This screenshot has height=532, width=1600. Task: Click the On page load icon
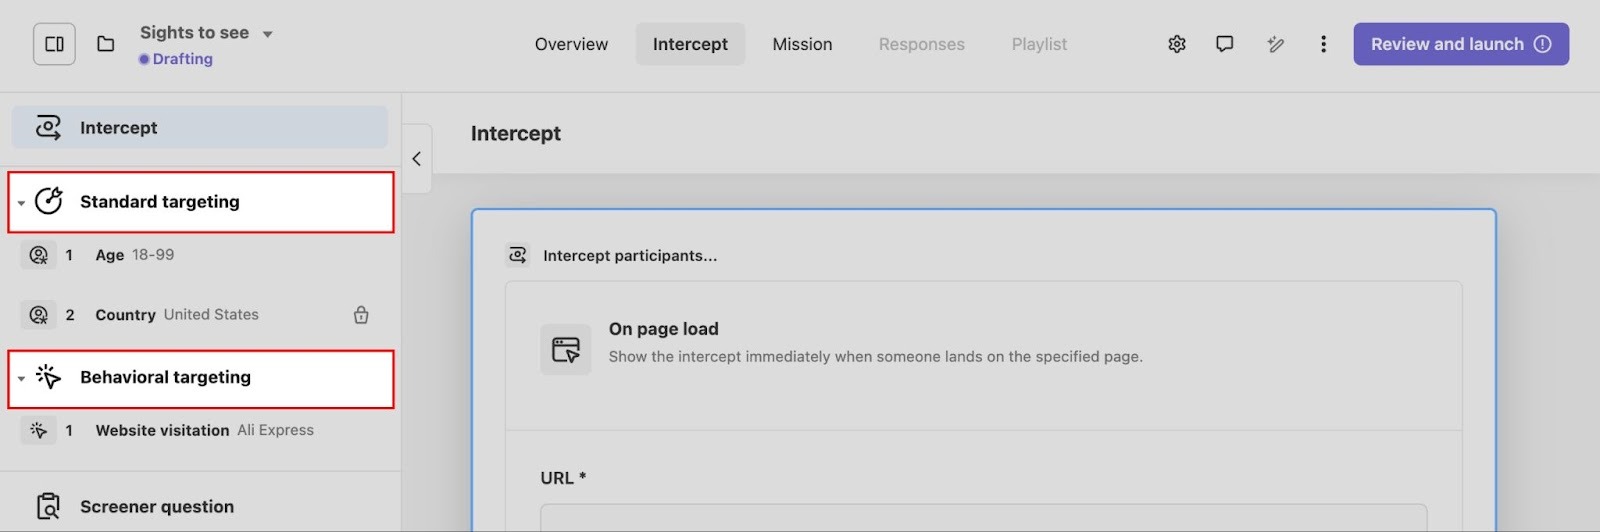566,349
